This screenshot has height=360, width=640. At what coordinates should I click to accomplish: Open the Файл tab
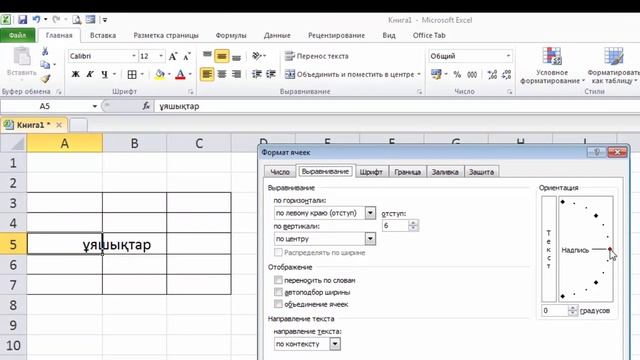point(18,36)
